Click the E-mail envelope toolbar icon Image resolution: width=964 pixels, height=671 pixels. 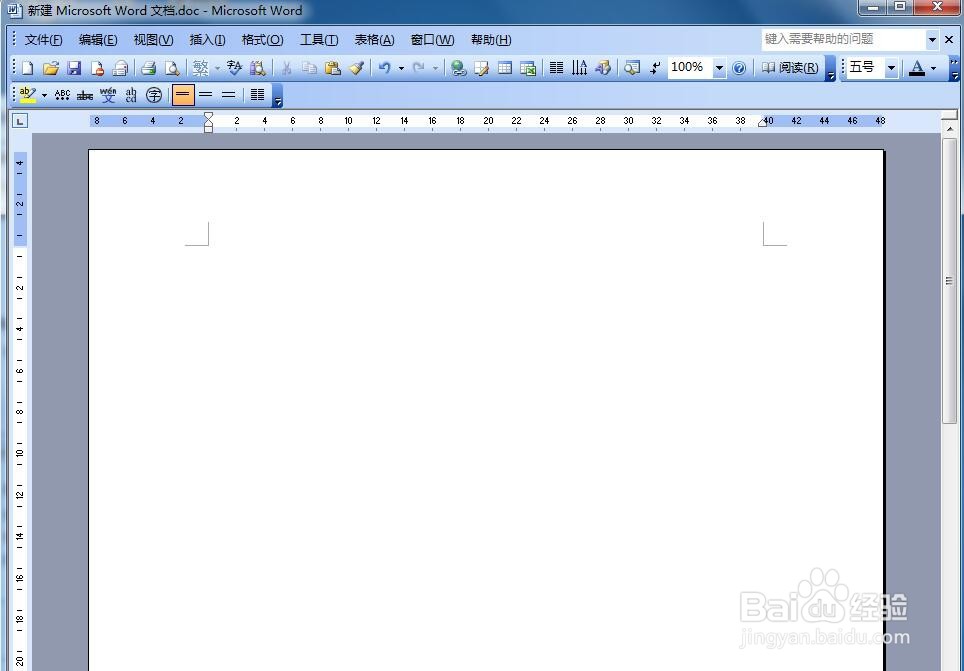[x=120, y=68]
